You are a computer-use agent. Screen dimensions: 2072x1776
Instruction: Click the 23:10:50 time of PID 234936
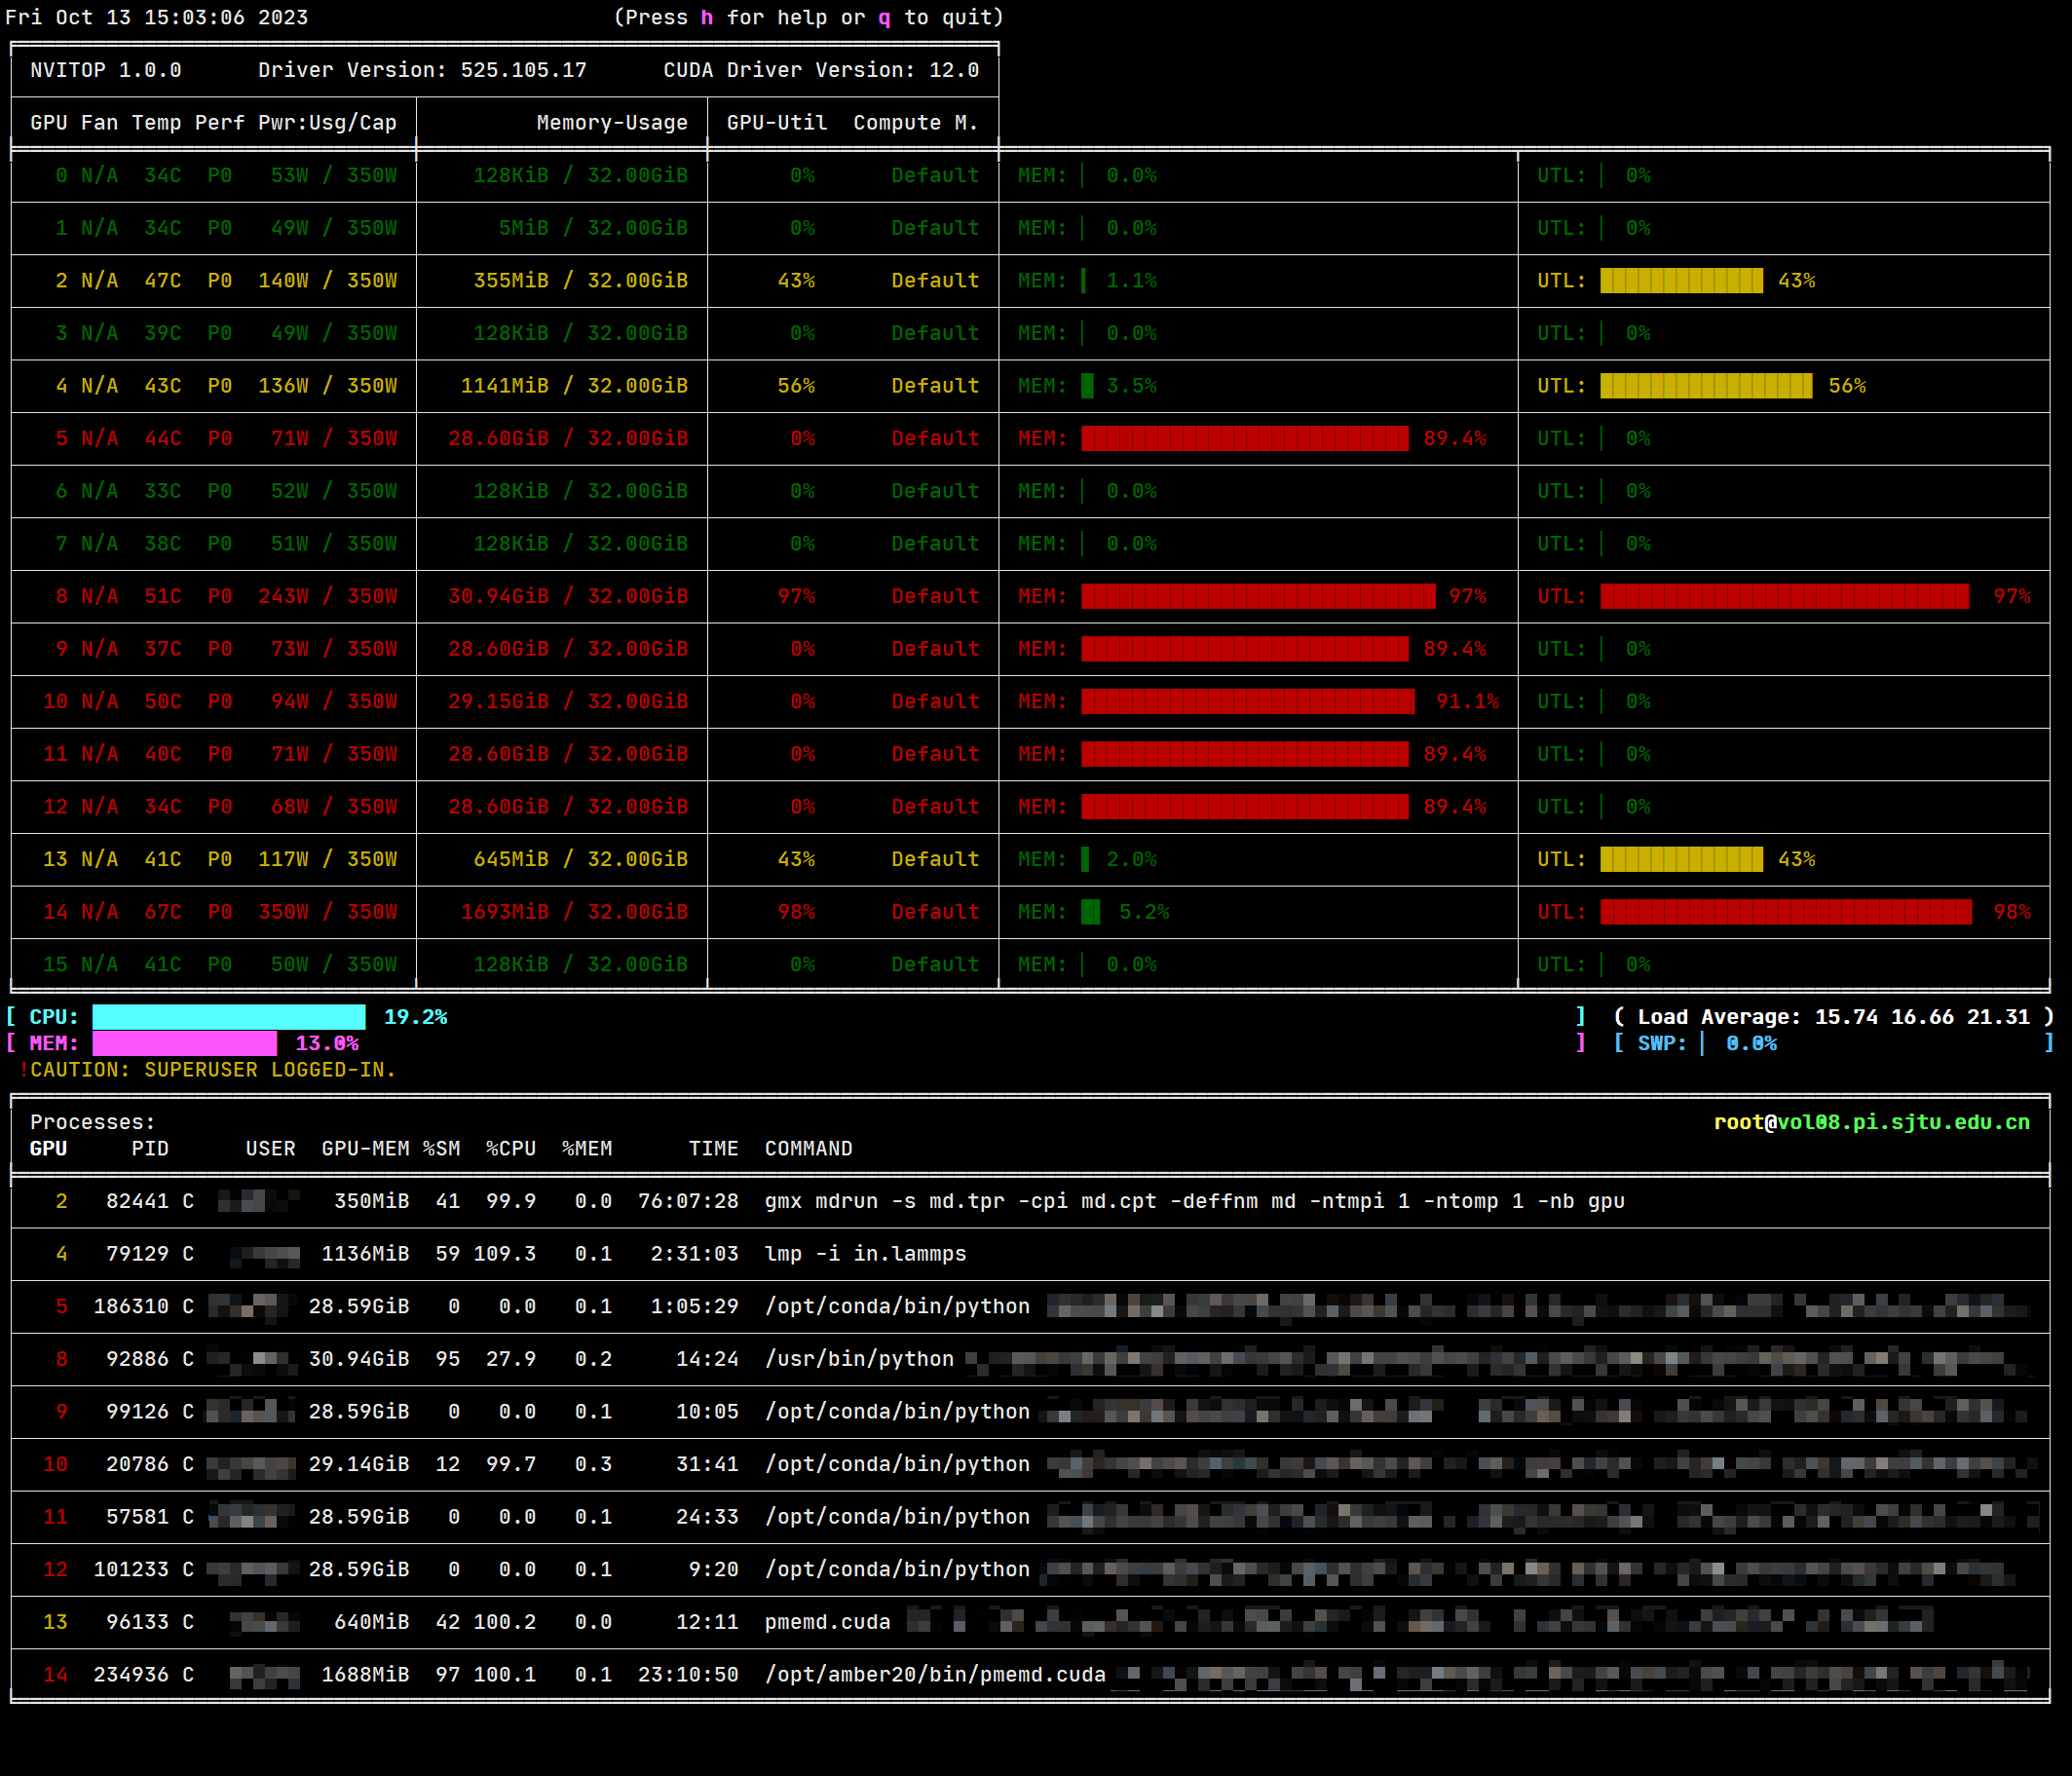coord(688,1675)
